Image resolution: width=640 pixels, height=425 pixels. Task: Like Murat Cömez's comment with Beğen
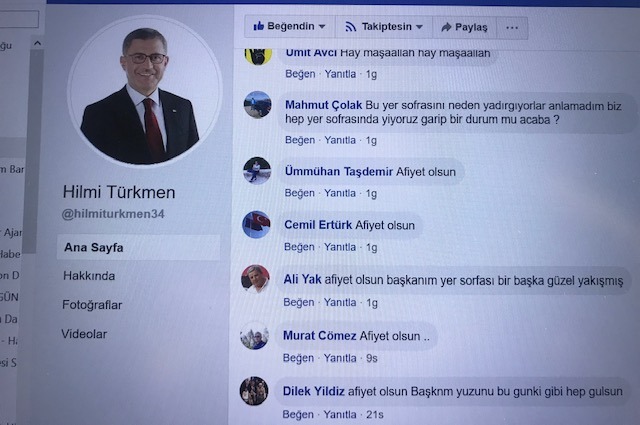pyautogui.click(x=298, y=358)
